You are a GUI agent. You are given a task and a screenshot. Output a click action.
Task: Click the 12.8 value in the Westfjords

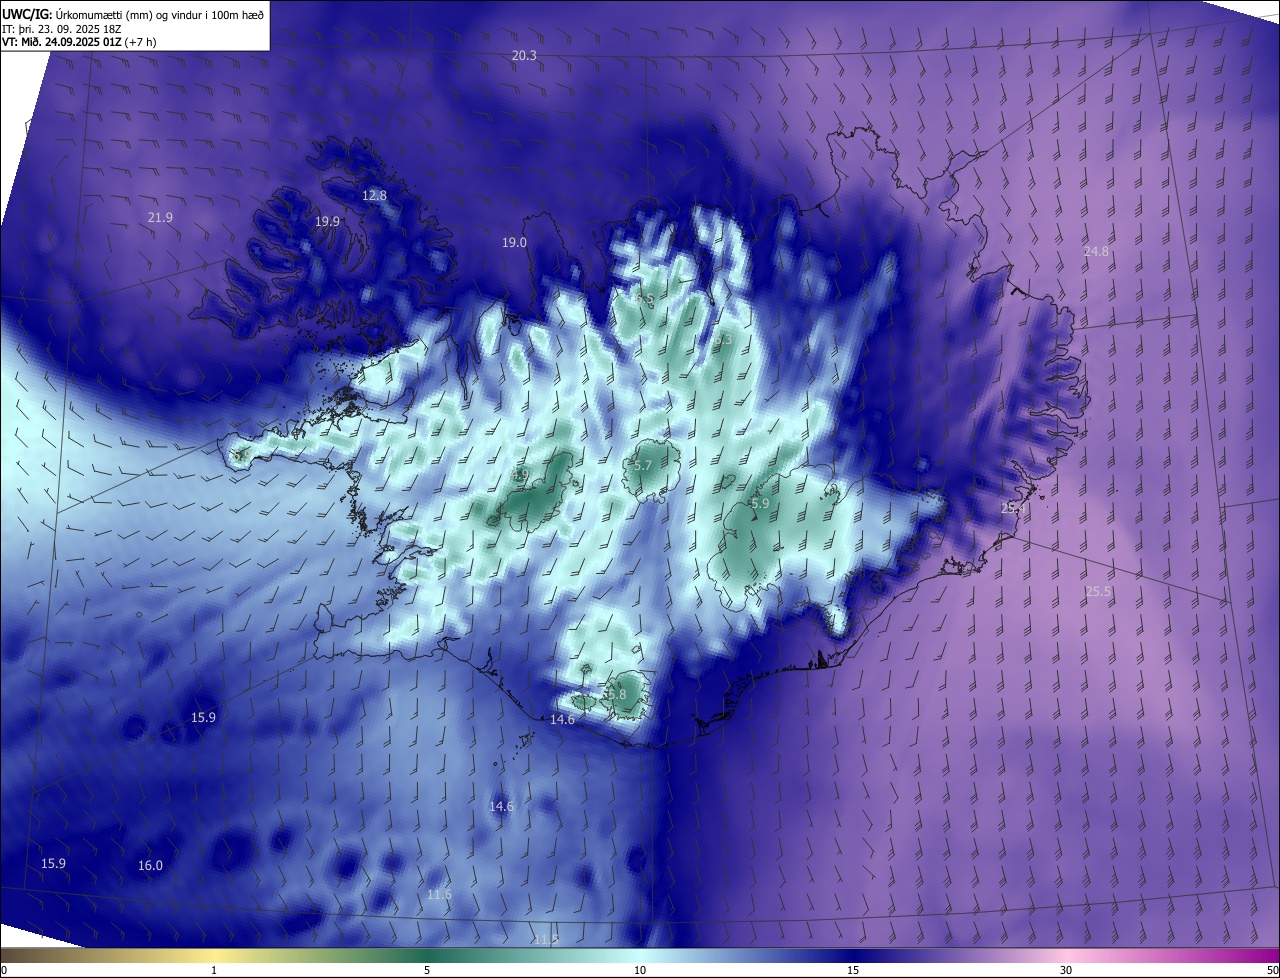[374, 196]
